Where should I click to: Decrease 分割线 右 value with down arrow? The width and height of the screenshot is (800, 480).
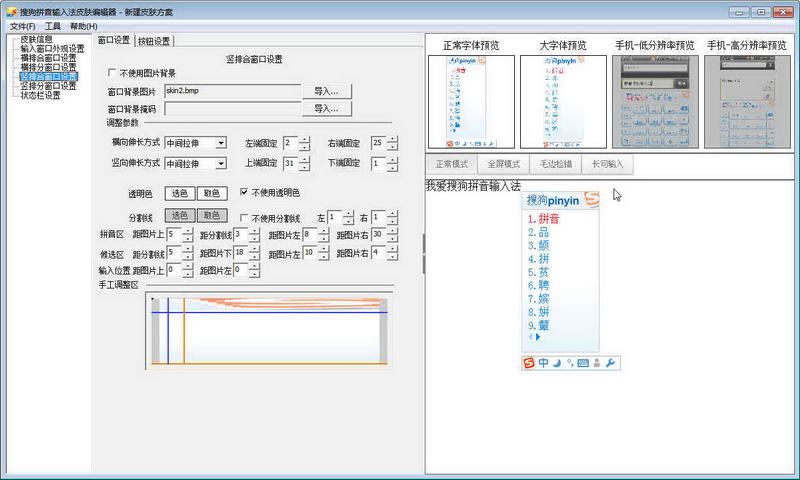tap(392, 221)
